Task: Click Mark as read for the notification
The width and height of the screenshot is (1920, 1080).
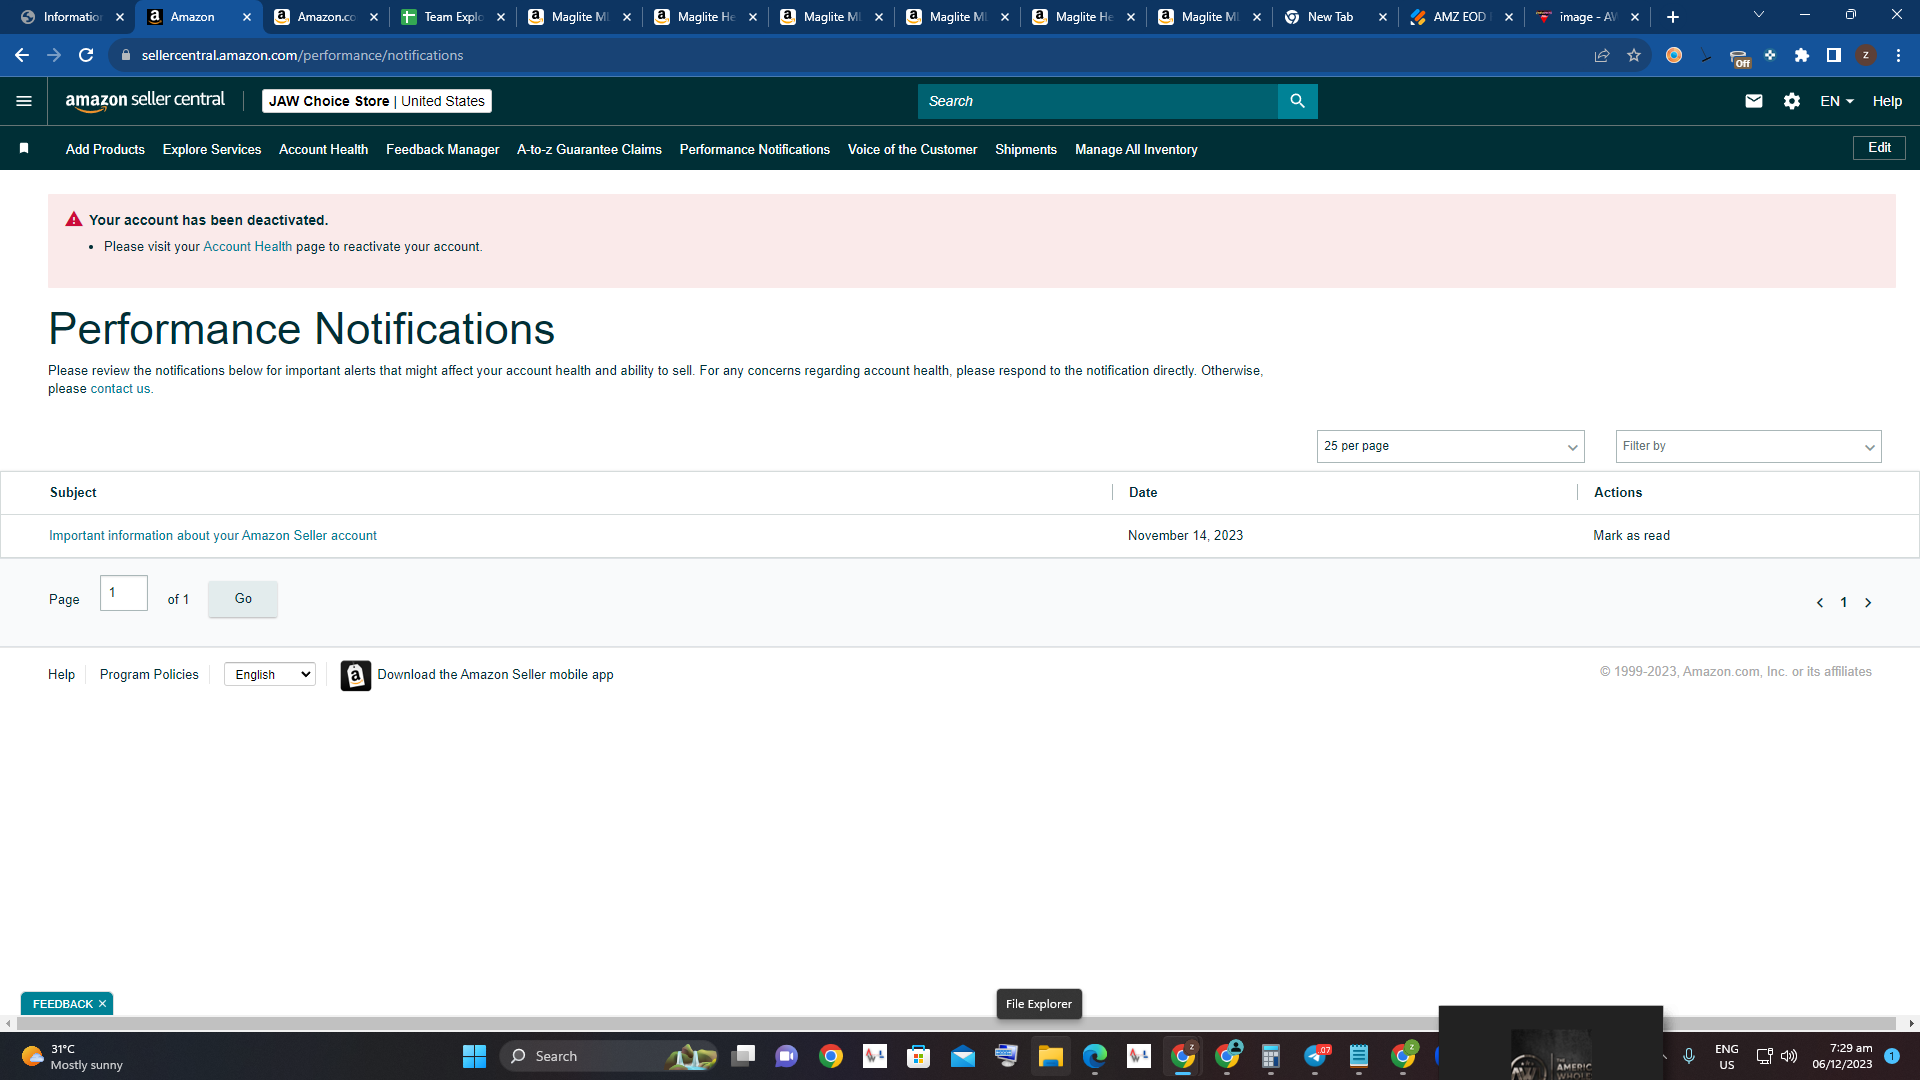Action: click(1631, 536)
